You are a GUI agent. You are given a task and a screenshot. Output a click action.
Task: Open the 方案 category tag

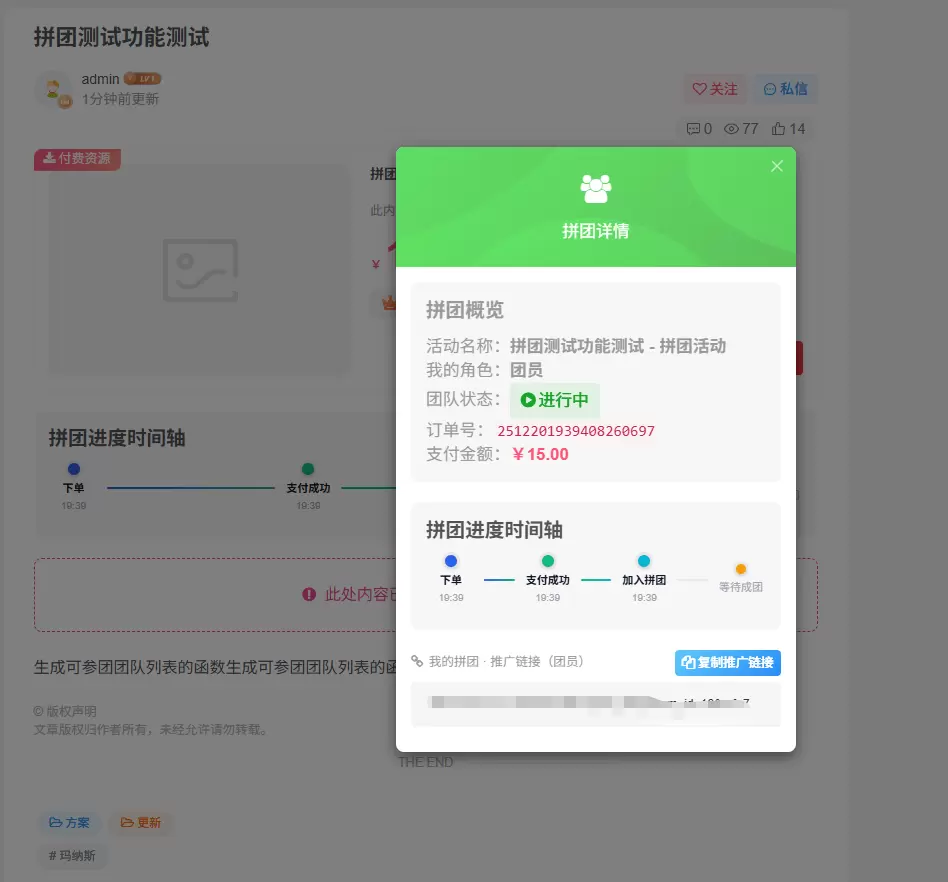point(70,822)
